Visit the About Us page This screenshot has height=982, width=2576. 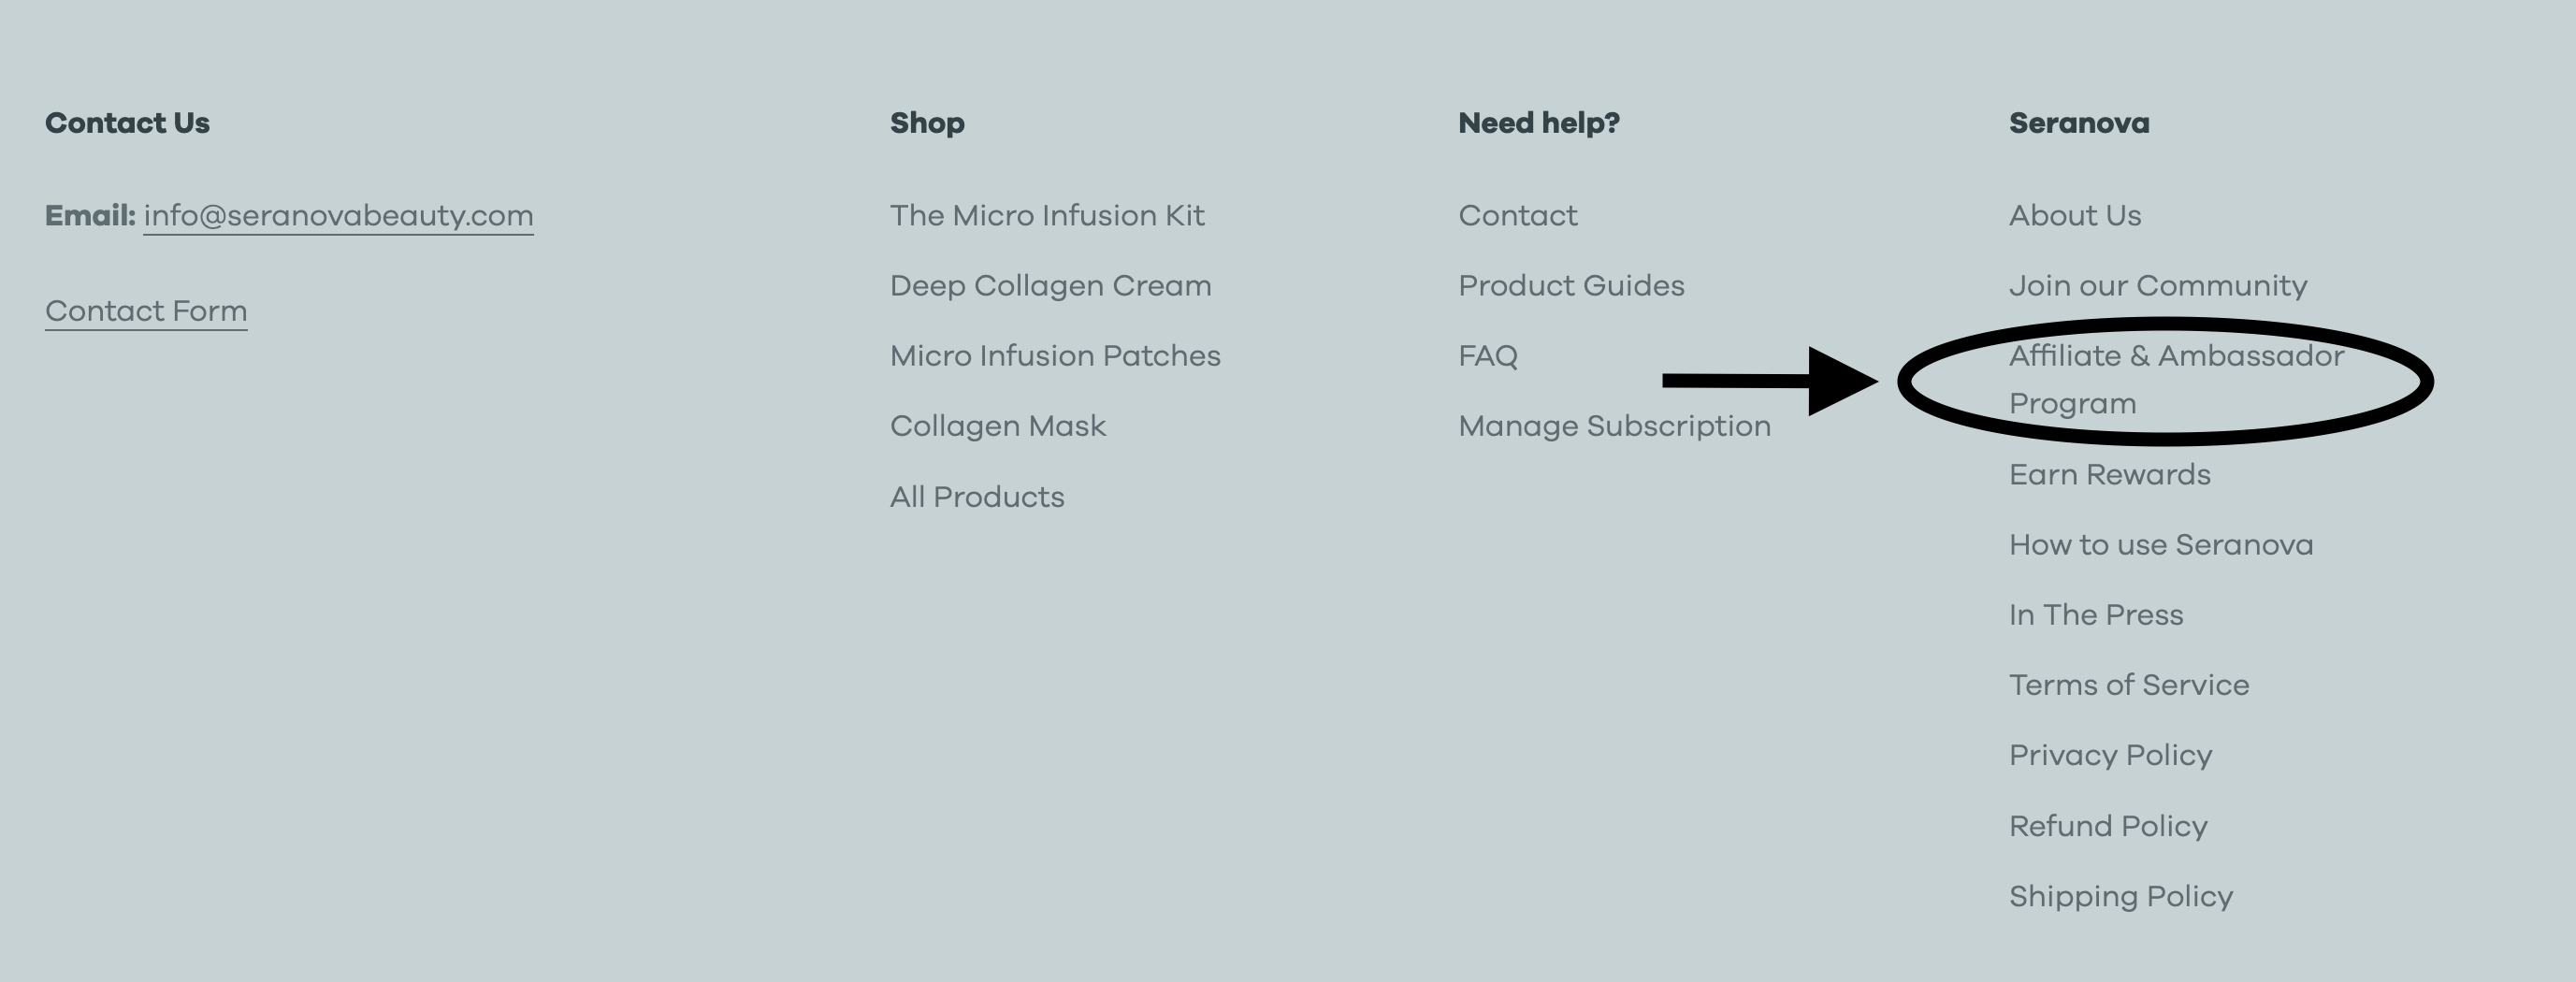pyautogui.click(x=2075, y=216)
